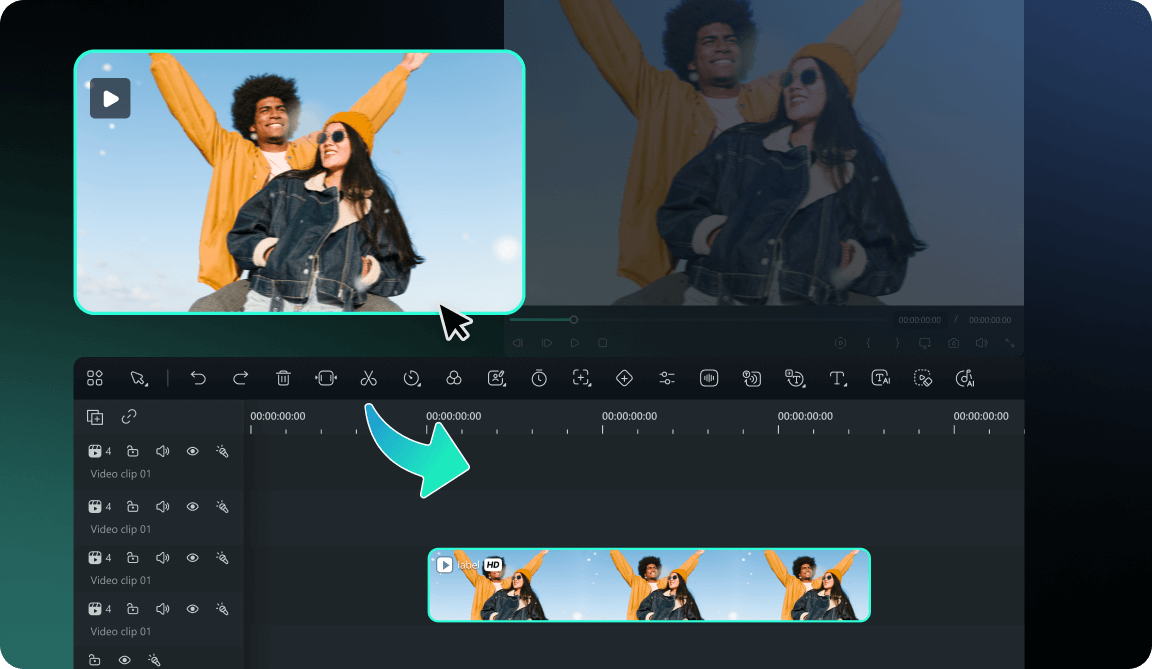Step forward one frame in preview player

(x=547, y=343)
